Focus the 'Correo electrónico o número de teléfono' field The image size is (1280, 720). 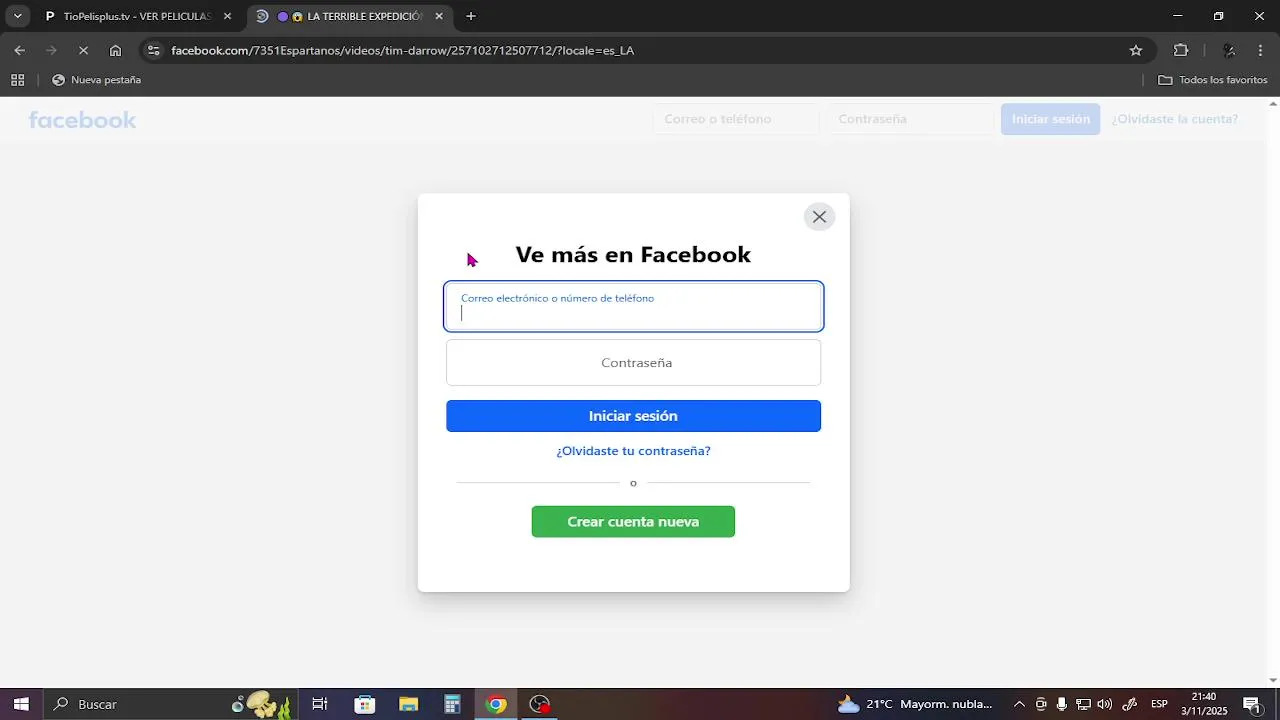coord(633,306)
